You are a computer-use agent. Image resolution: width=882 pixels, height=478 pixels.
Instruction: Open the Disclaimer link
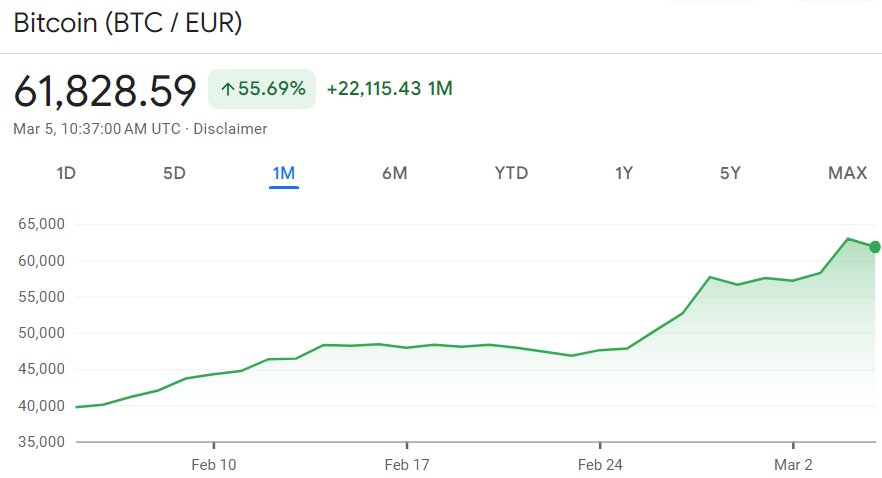pyautogui.click(x=230, y=129)
